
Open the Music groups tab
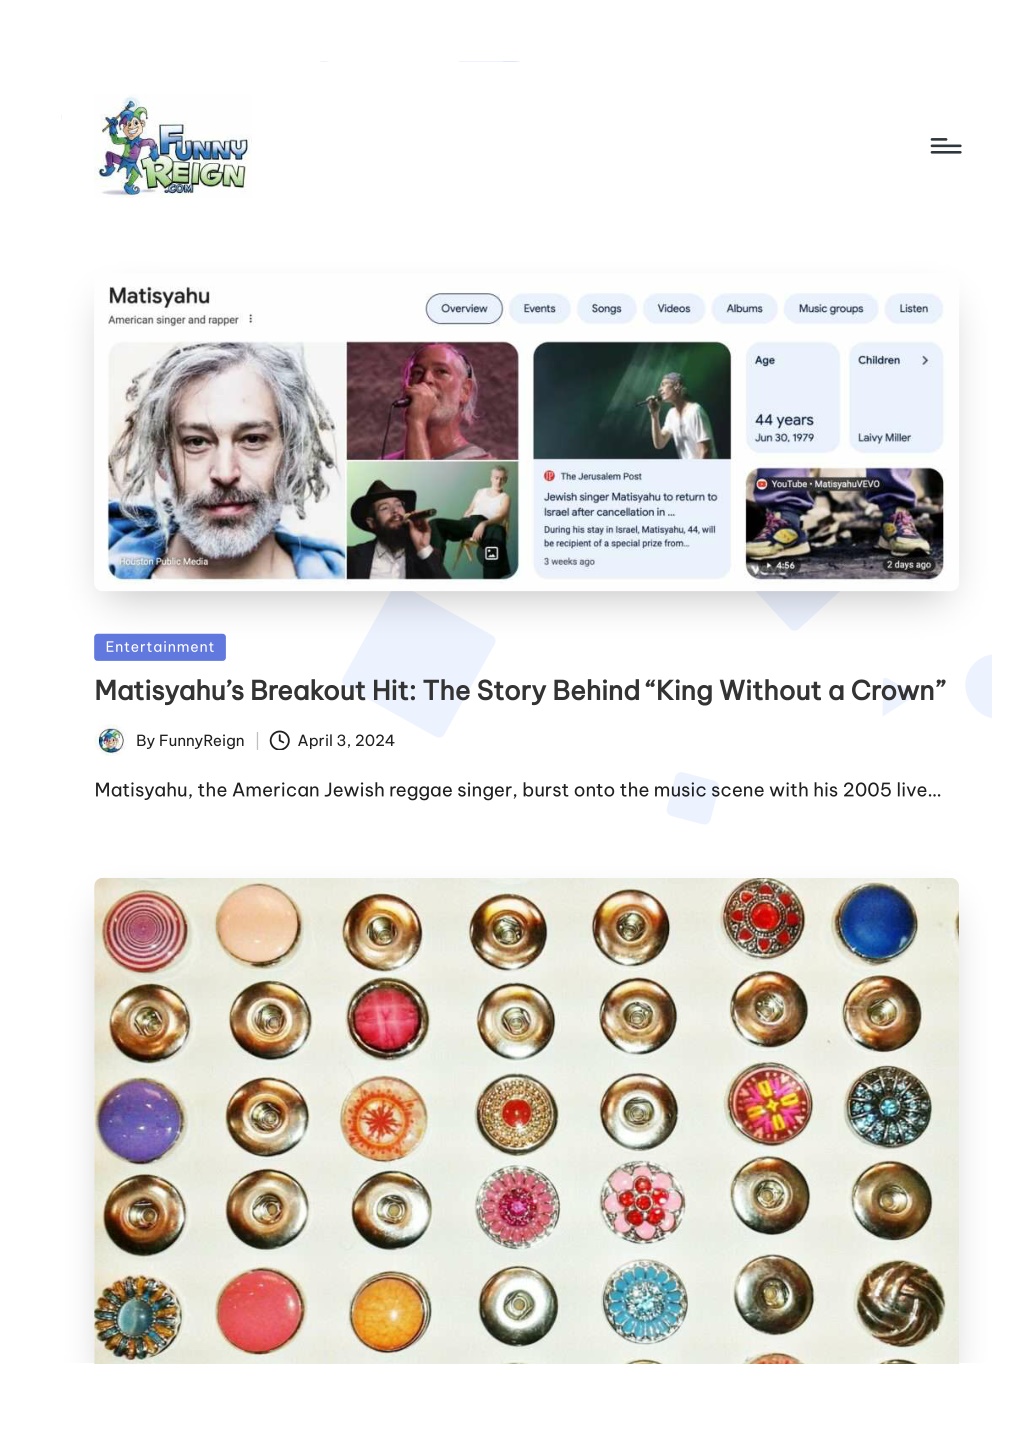pos(830,308)
